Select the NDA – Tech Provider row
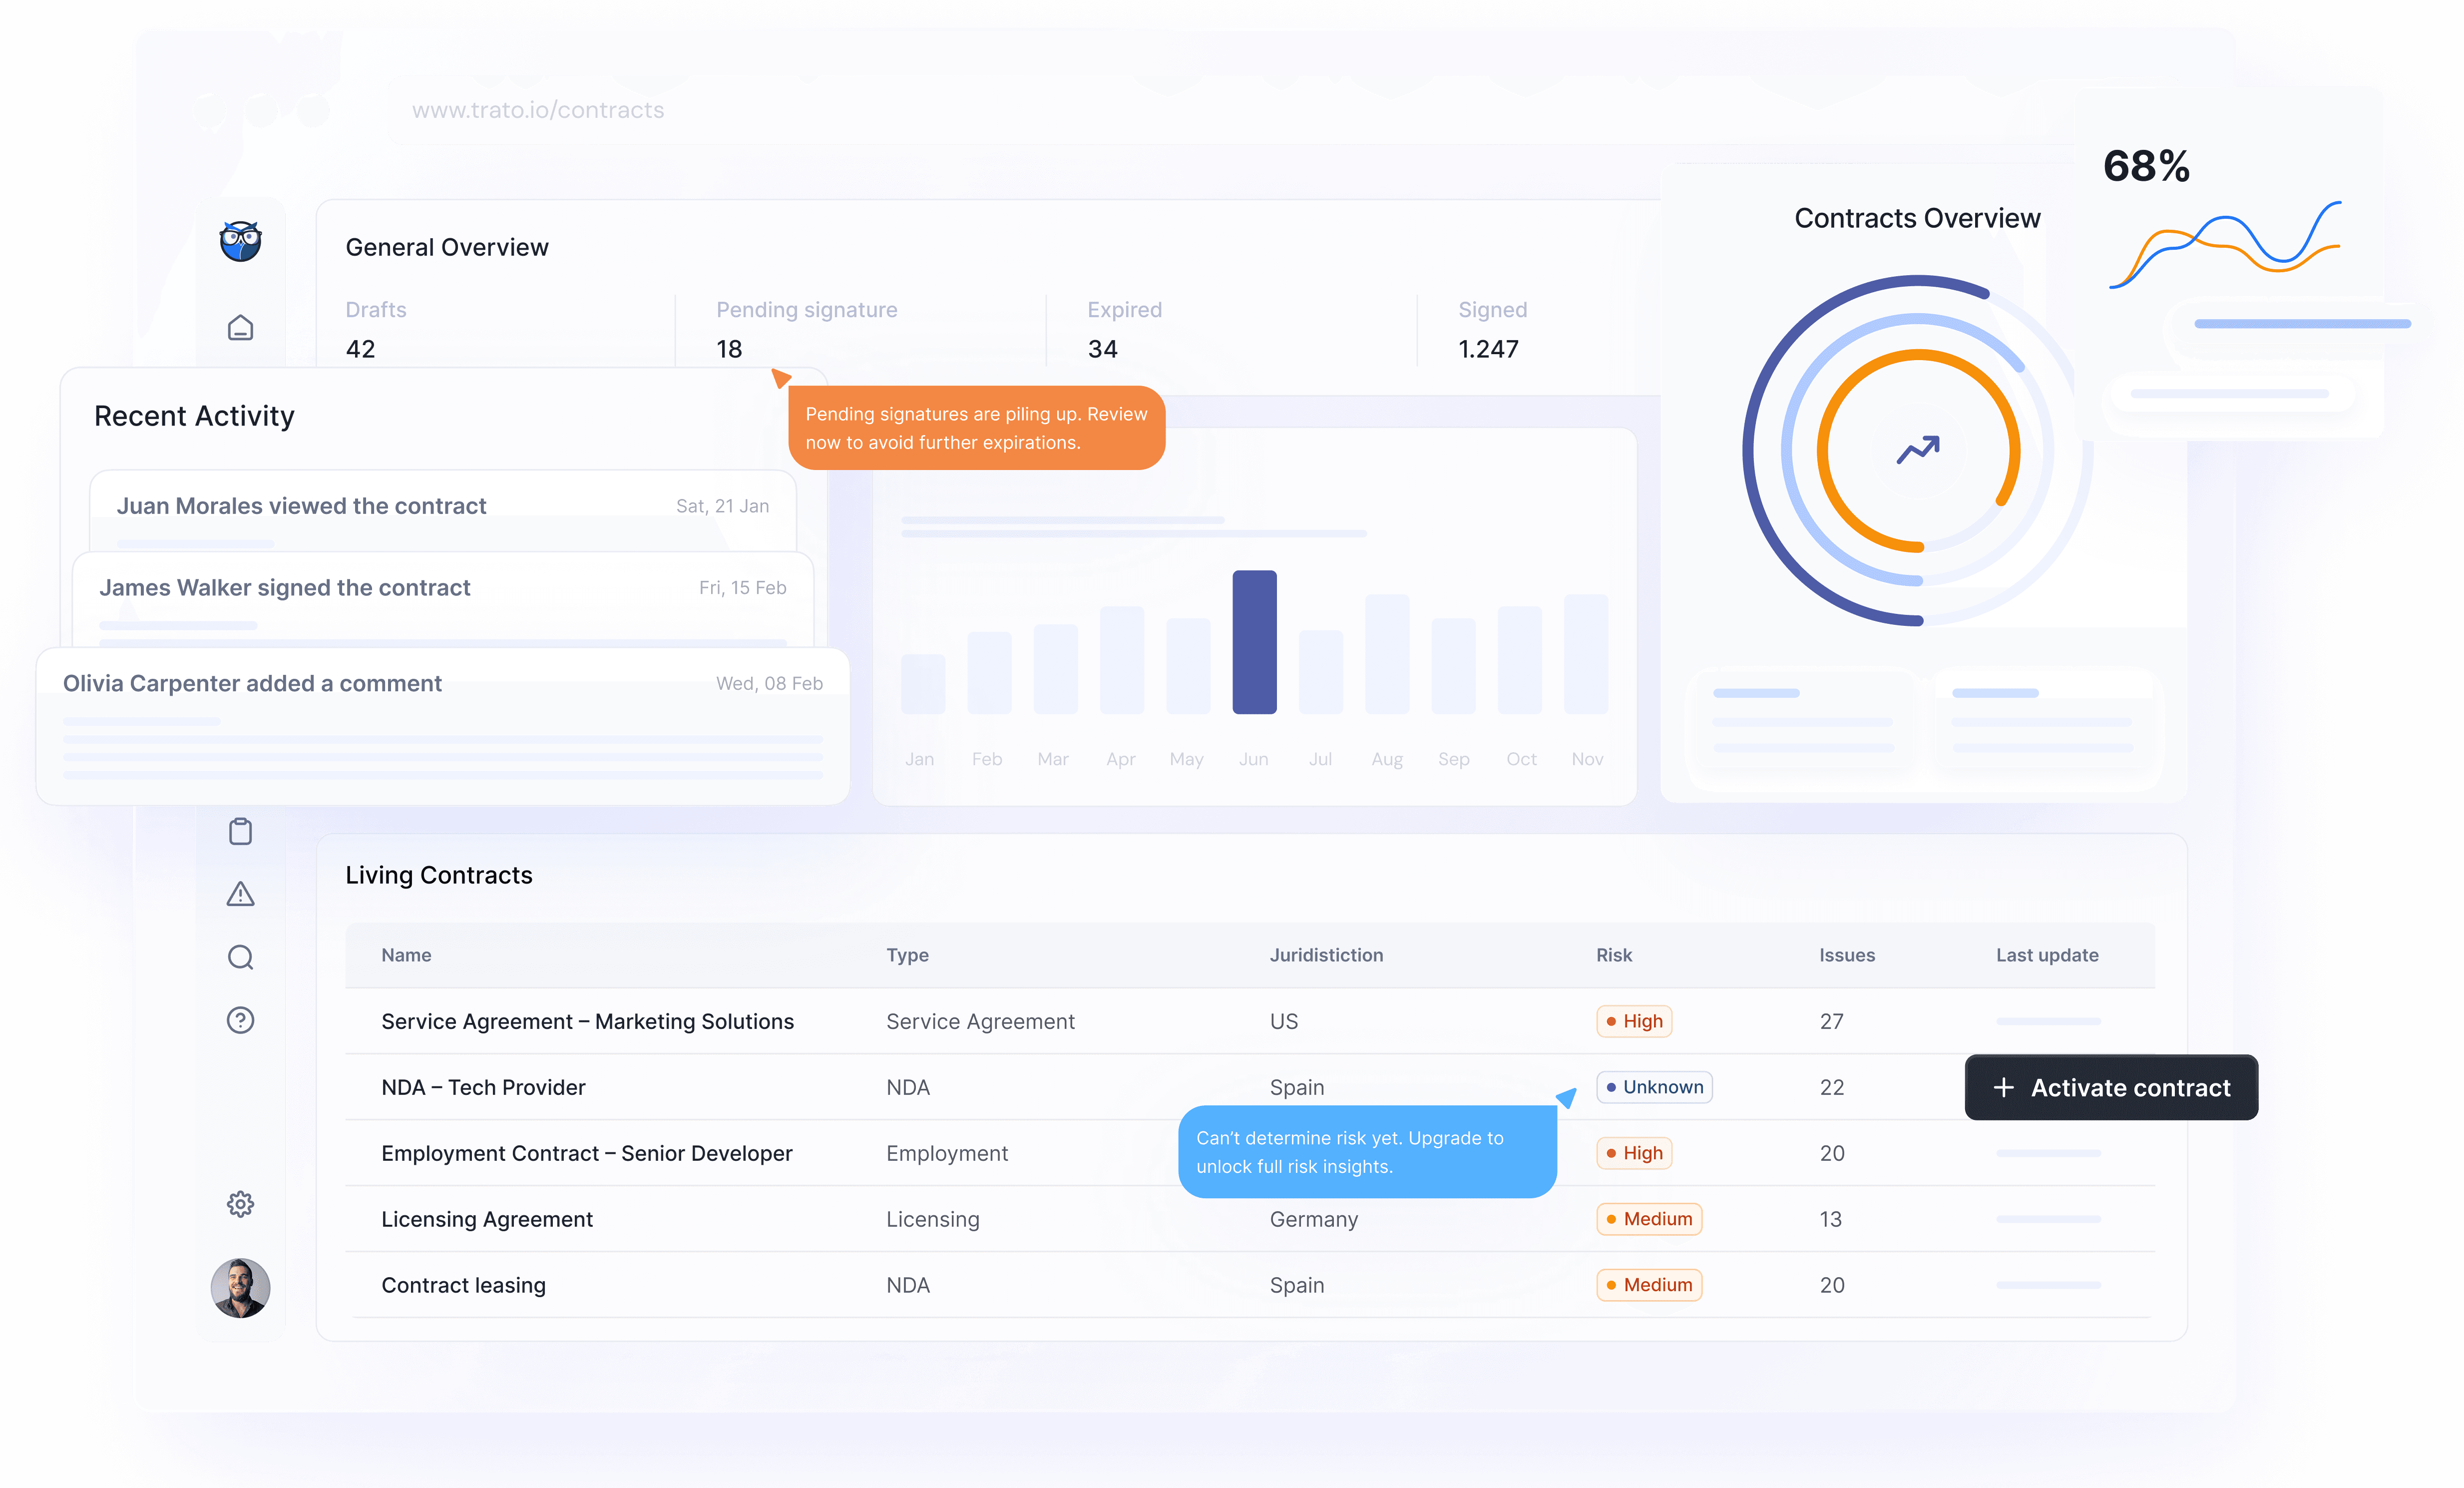 (x=483, y=1087)
